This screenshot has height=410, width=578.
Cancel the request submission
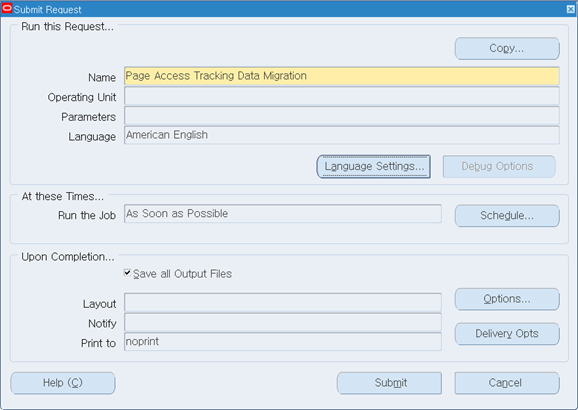coord(507,383)
